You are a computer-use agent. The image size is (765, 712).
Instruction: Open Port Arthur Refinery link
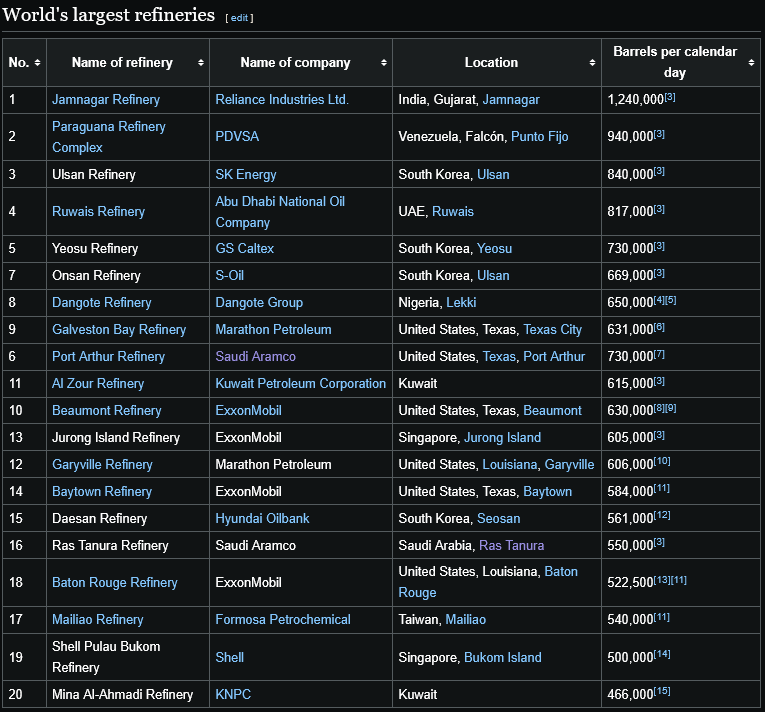pyautogui.click(x=108, y=356)
